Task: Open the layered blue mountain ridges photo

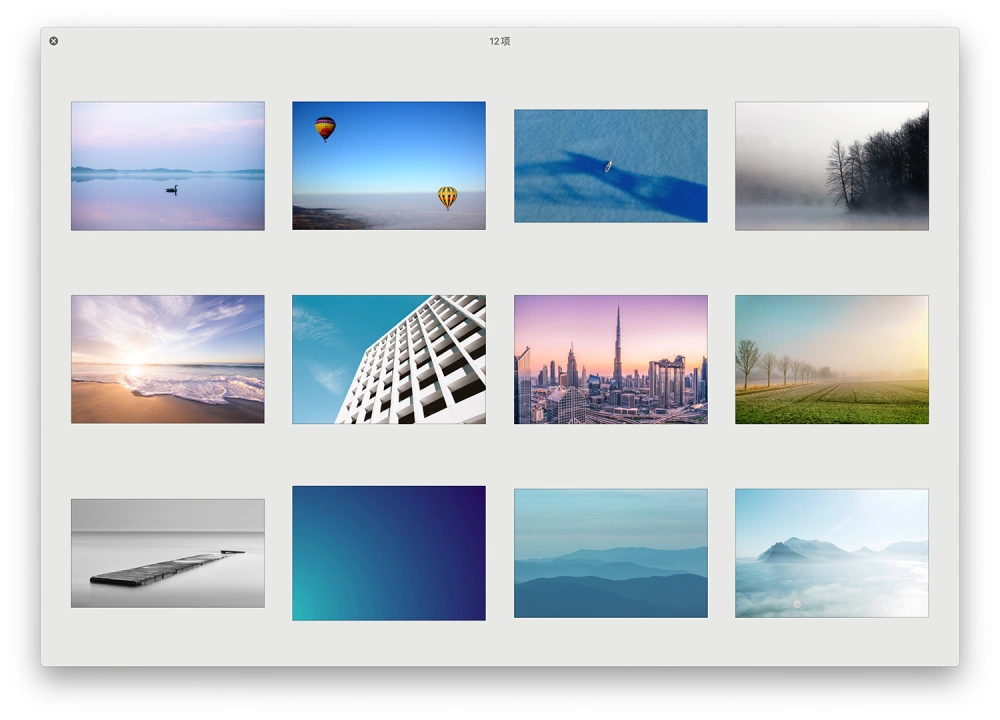Action: [x=611, y=553]
